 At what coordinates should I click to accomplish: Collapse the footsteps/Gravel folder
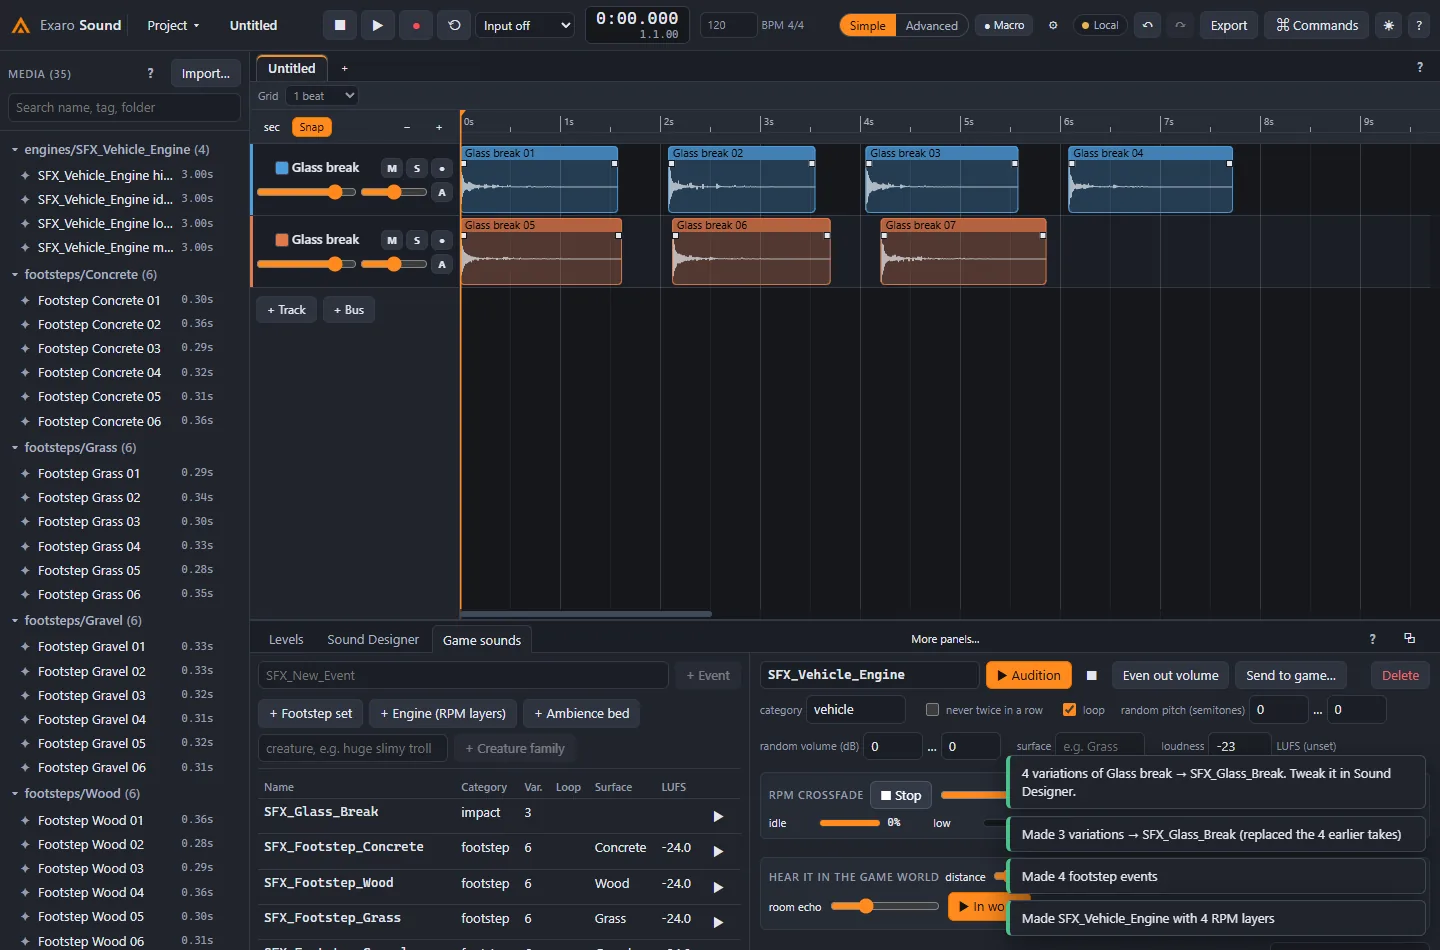pos(15,620)
